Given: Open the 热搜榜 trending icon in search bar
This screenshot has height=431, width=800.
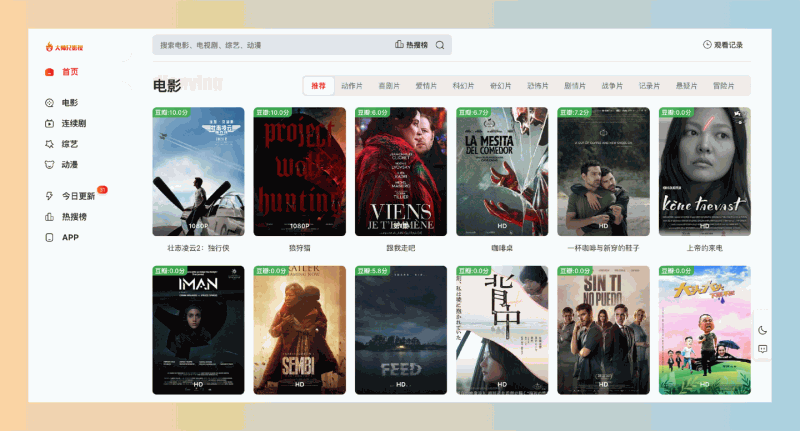Looking at the screenshot, I should point(399,45).
